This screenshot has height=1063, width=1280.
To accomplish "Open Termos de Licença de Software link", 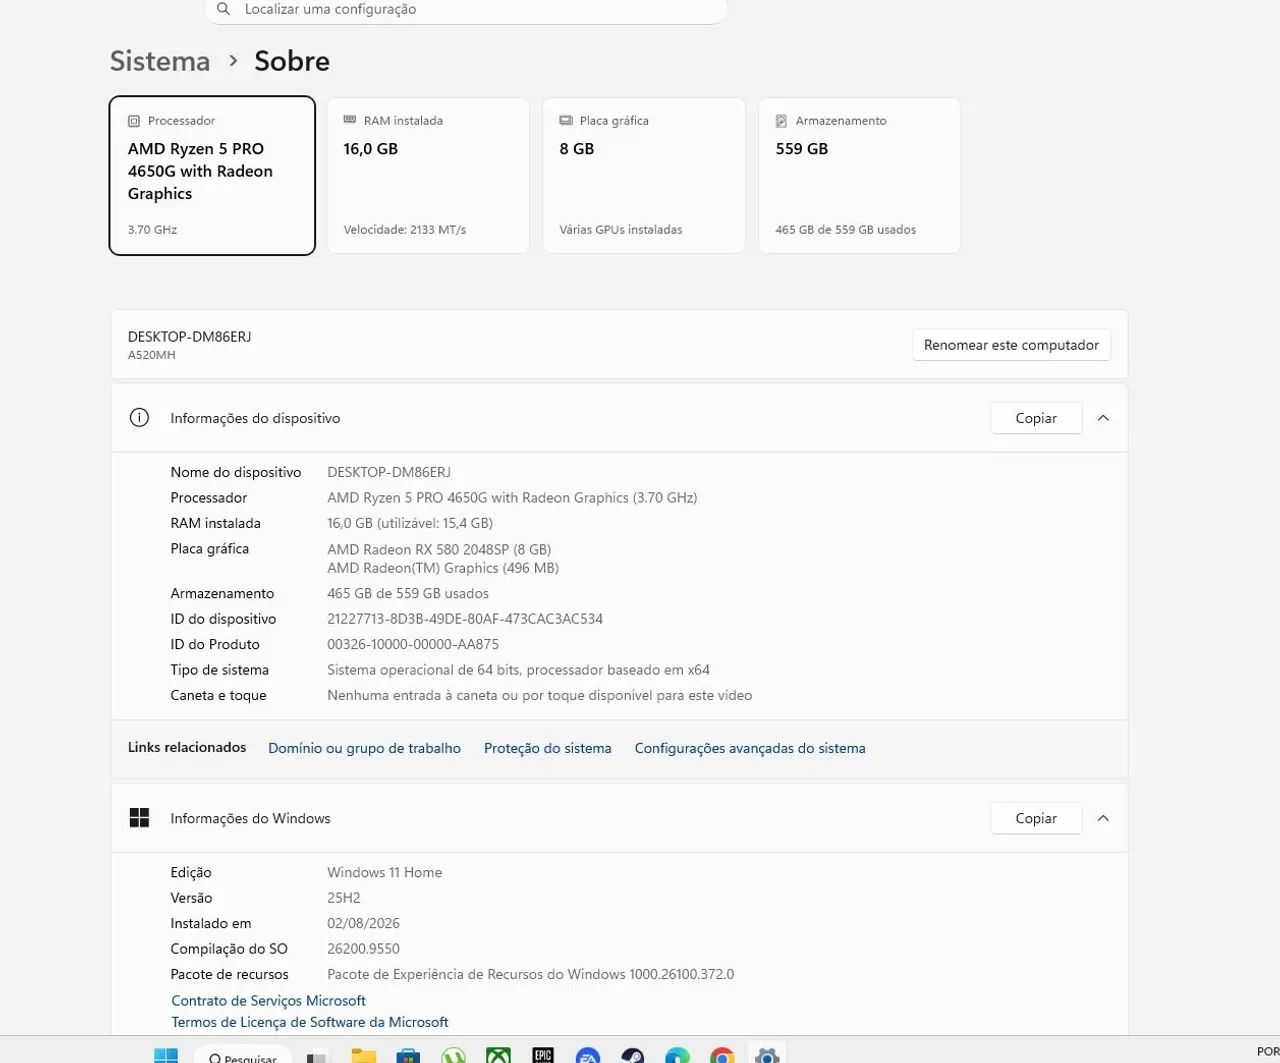I will (310, 1022).
